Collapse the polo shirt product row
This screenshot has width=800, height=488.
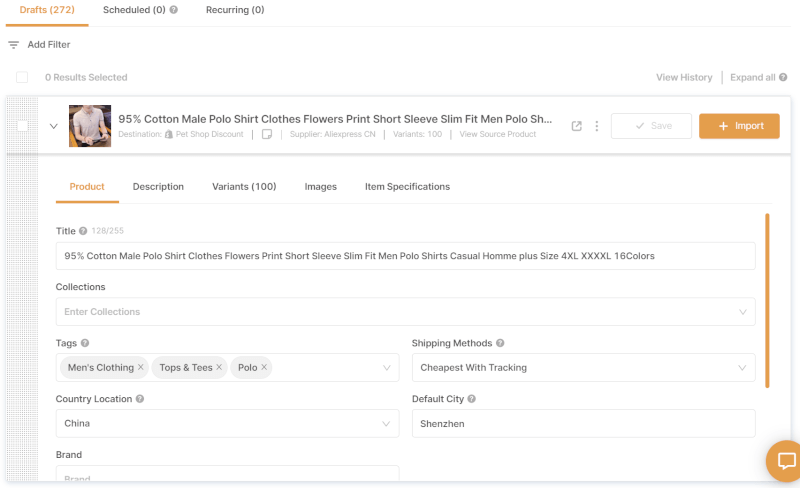coord(54,126)
